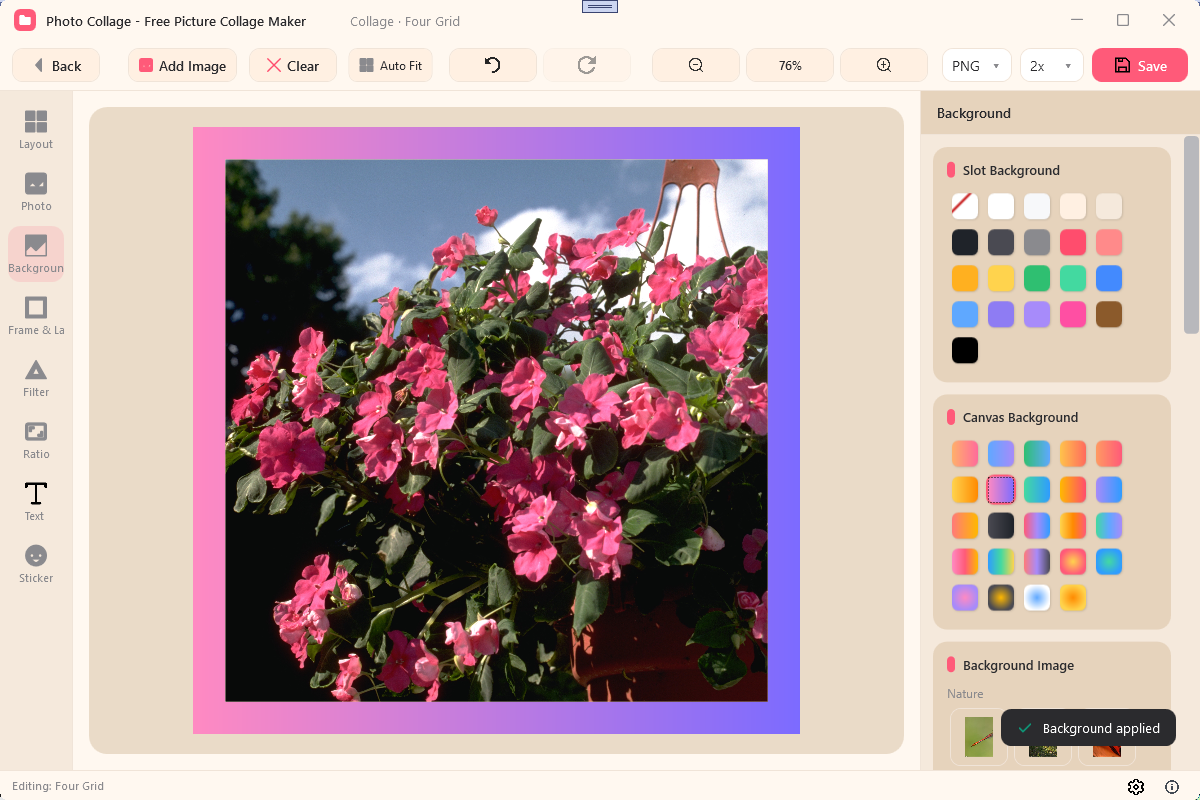Select white slot background swatch

point(1001,206)
